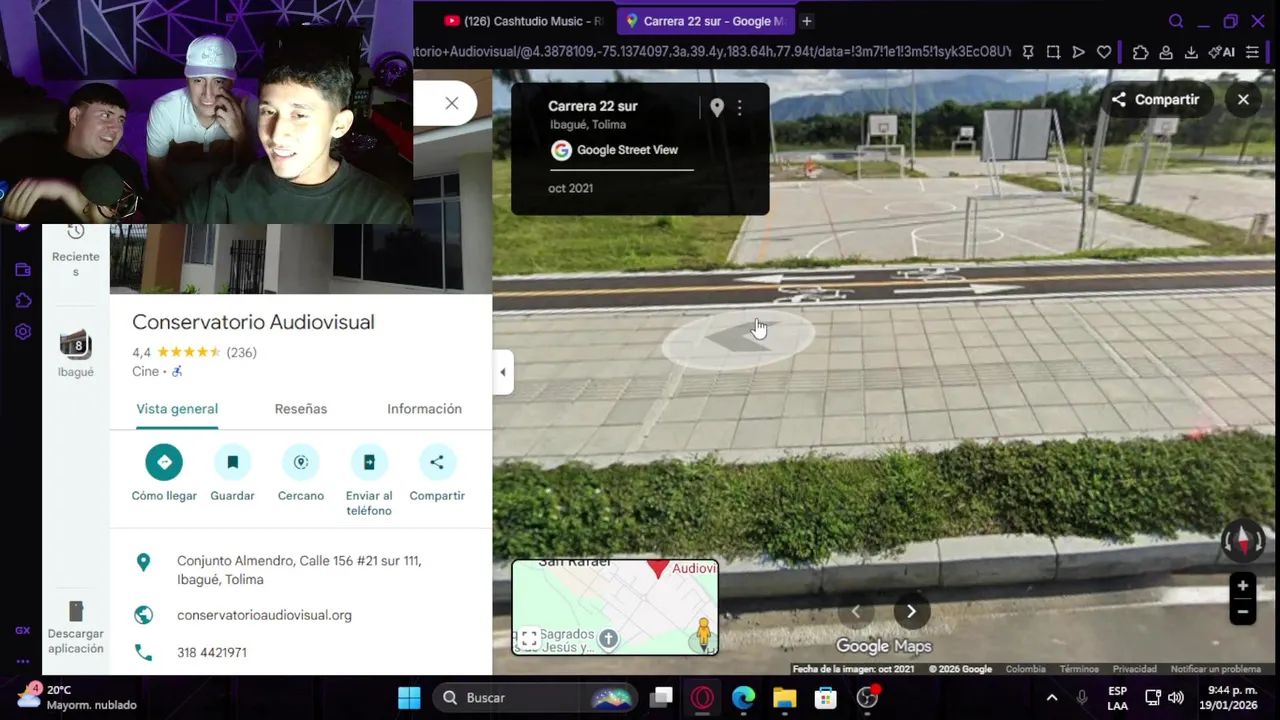Open the Privacidad link in the footer

click(x=1135, y=669)
